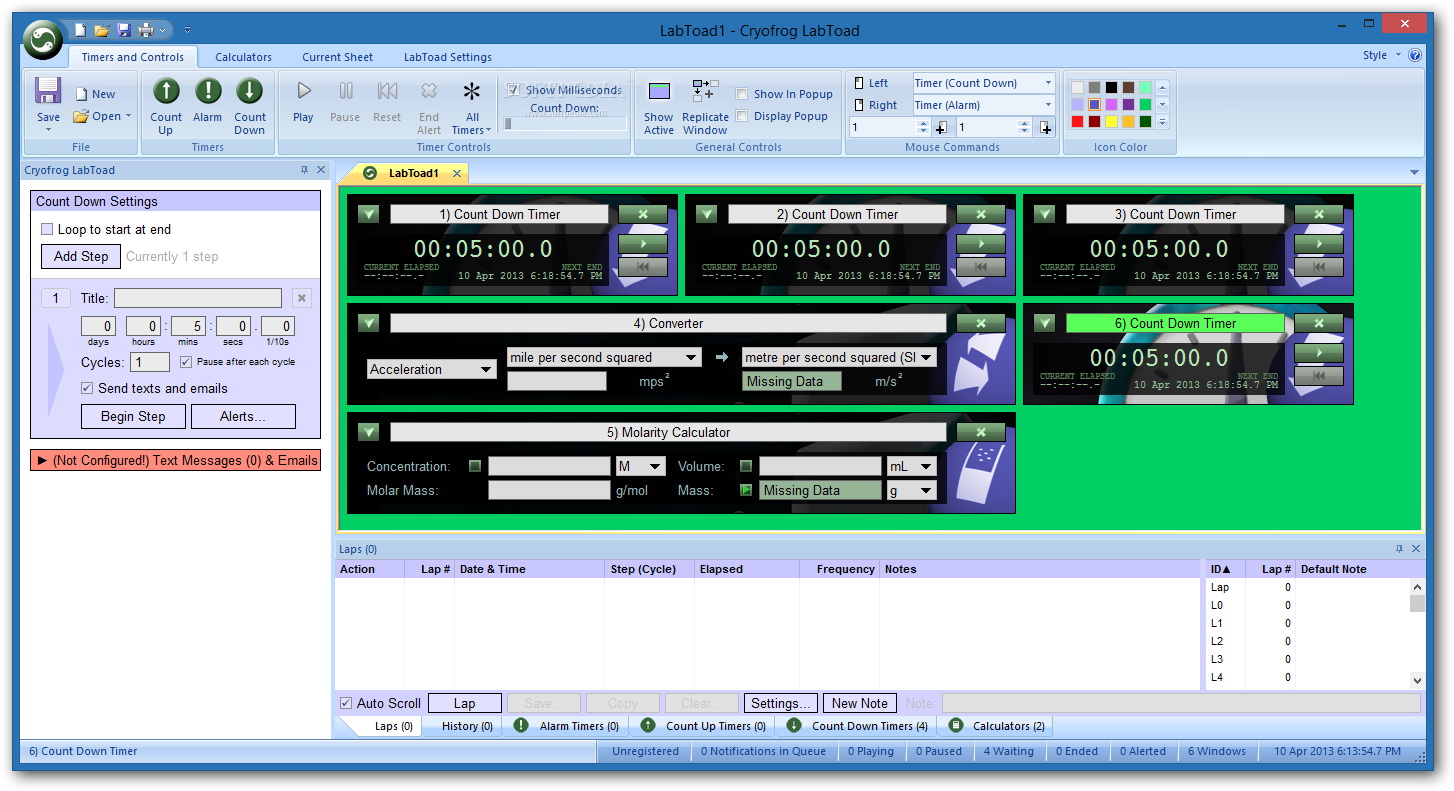Open the Acceleration category dropdown
Viewport: 1454px width, 791px height.
point(431,370)
